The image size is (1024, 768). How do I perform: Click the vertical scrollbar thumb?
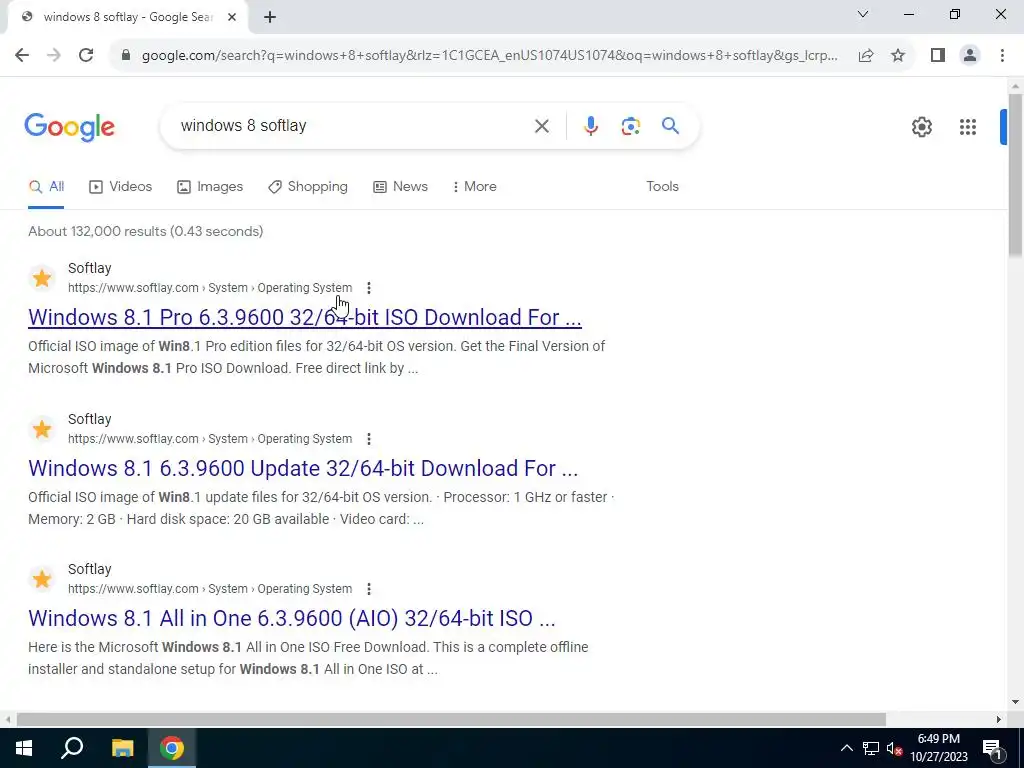coord(1015,175)
